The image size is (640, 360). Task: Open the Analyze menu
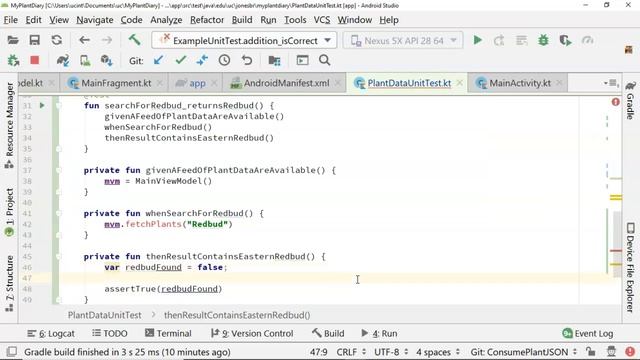[166, 20]
